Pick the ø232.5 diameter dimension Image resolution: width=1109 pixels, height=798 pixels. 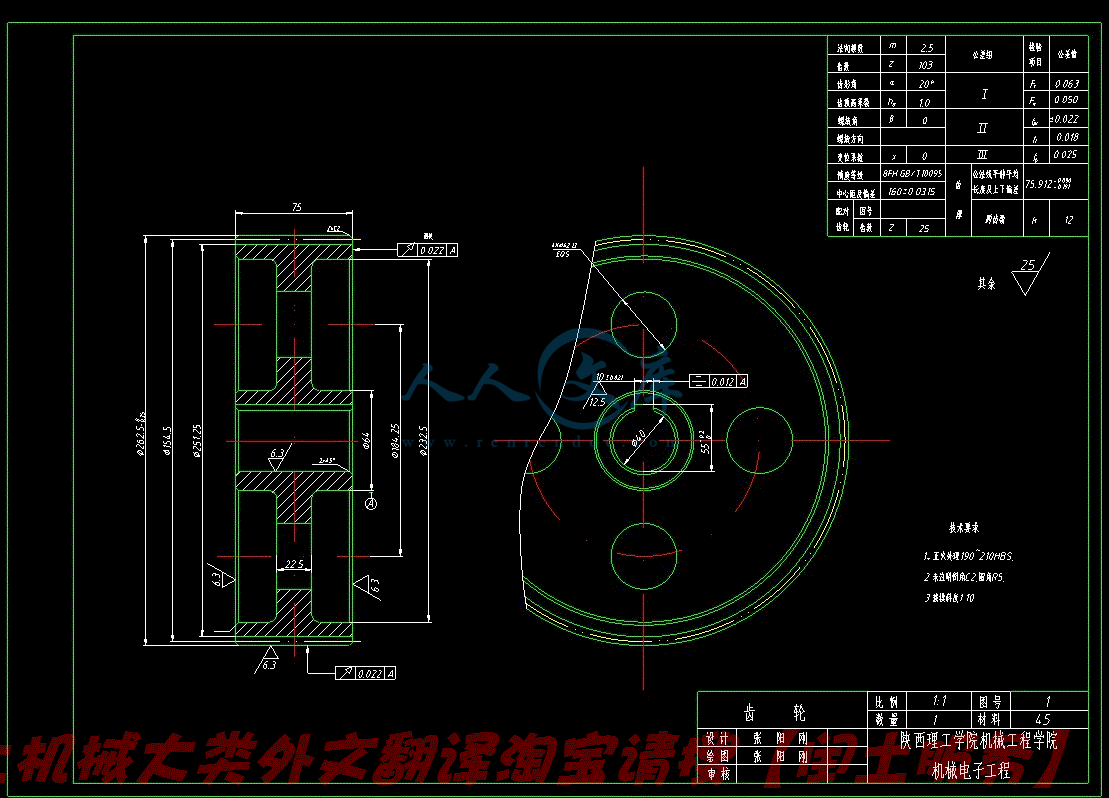tap(423, 440)
